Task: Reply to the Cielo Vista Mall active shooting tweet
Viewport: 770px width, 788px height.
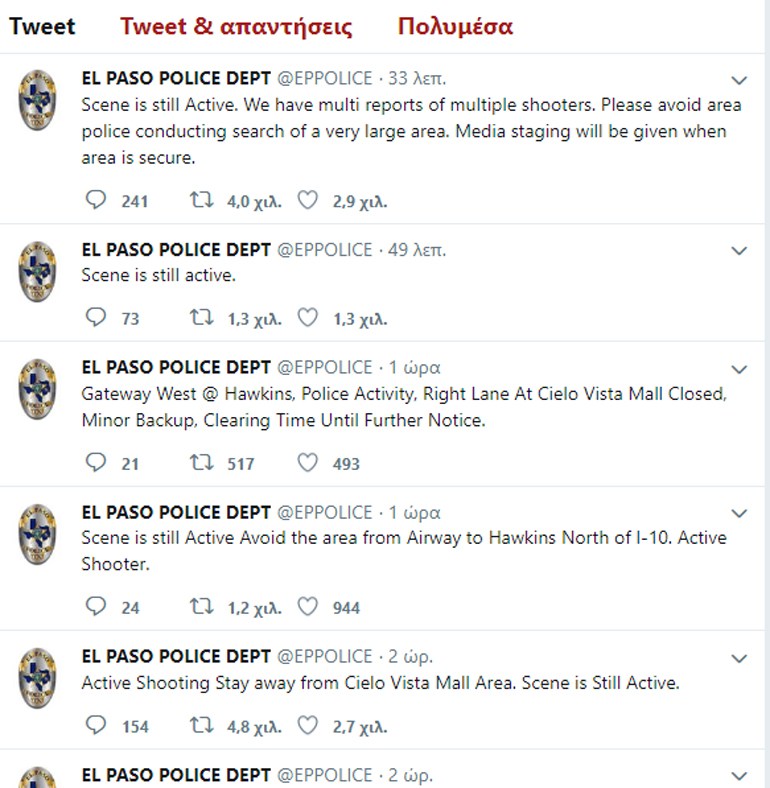Action: click(95, 726)
